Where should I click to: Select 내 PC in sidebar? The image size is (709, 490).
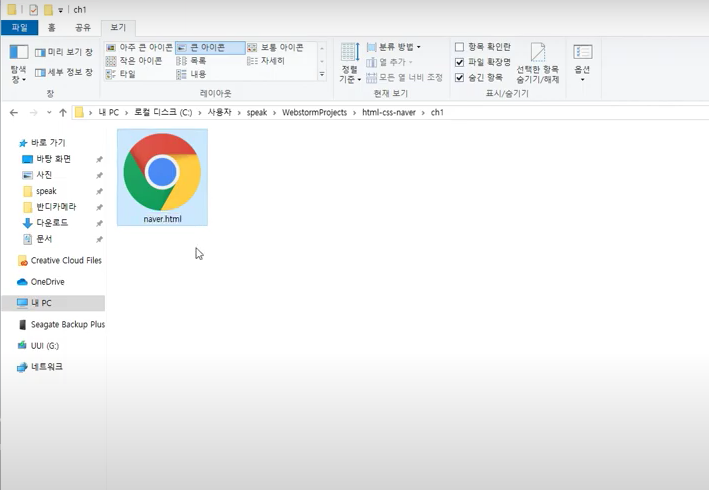(x=53, y=303)
